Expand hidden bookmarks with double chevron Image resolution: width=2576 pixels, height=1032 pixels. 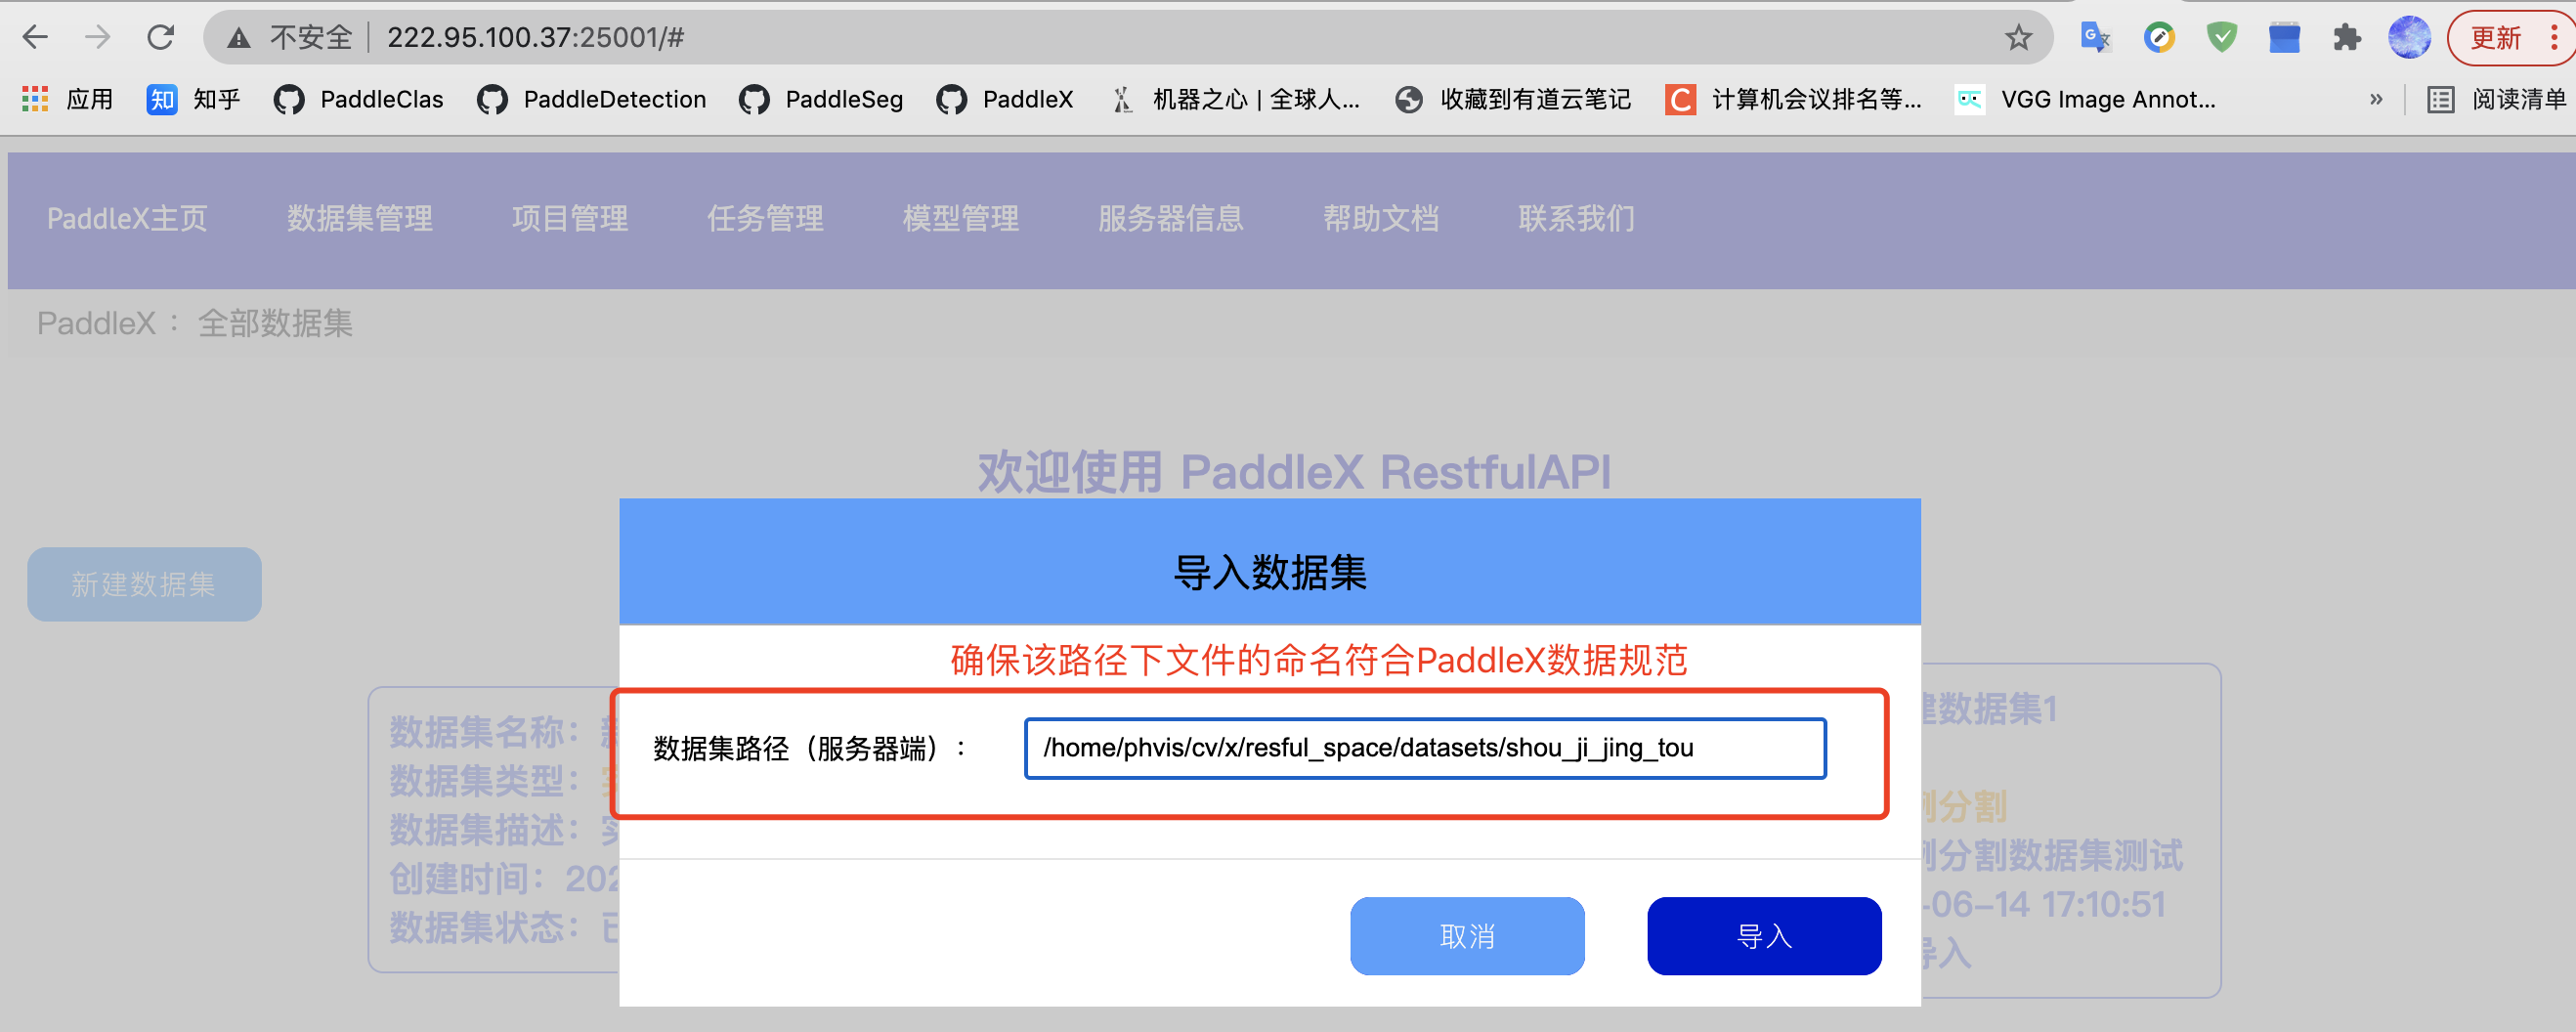(x=2376, y=99)
